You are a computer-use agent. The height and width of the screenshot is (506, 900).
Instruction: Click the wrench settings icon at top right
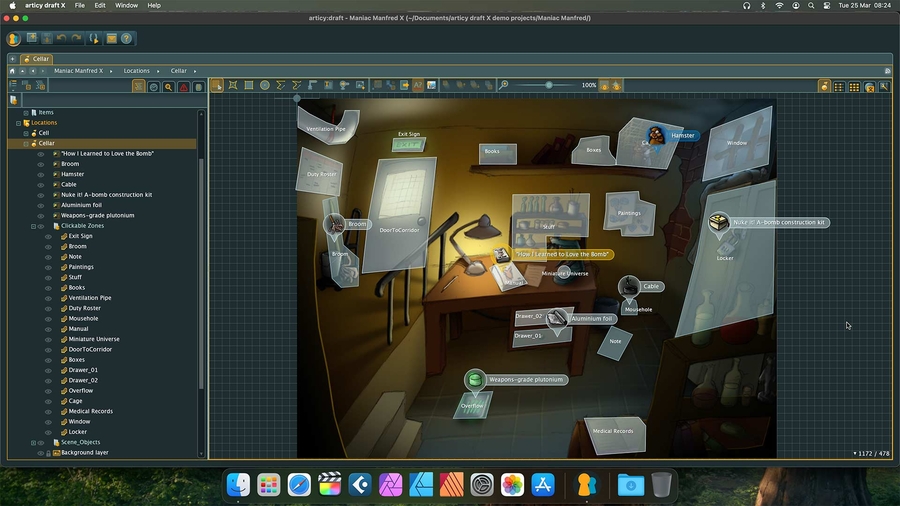884,87
